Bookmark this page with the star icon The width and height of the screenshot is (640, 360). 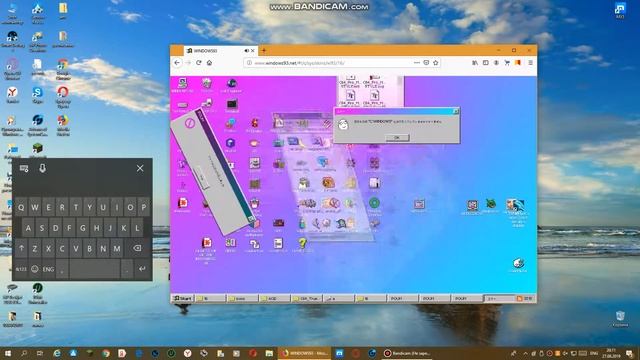[x=436, y=63]
